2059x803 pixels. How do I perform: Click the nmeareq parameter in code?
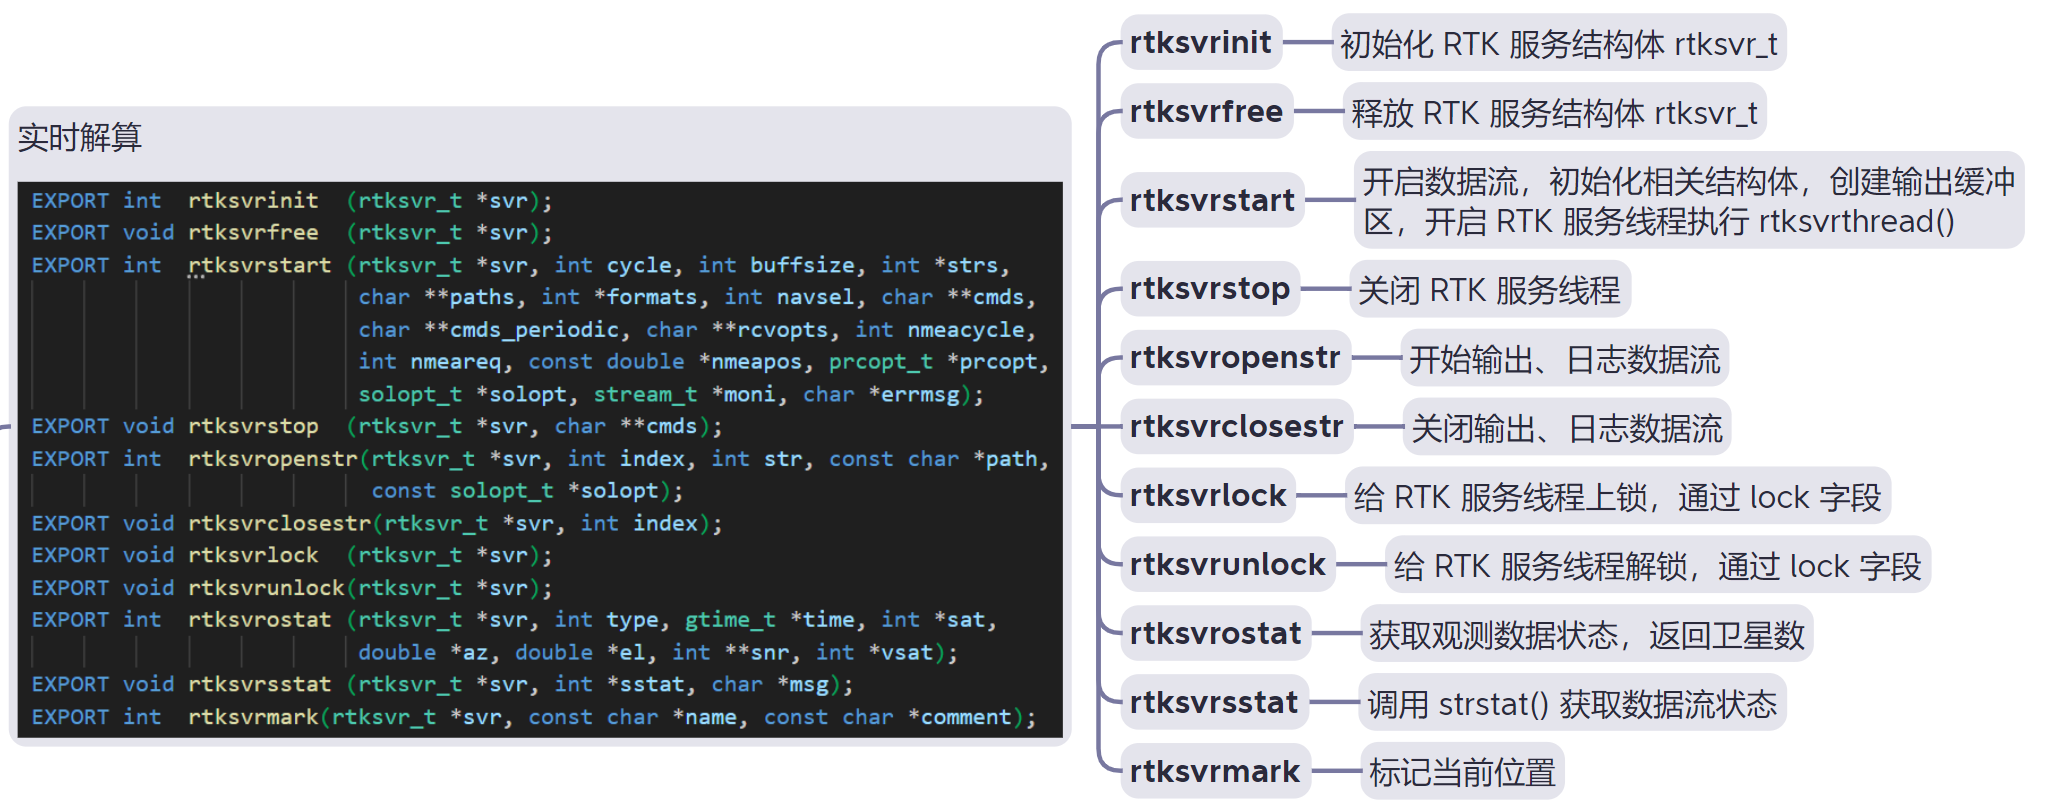coord(455,361)
